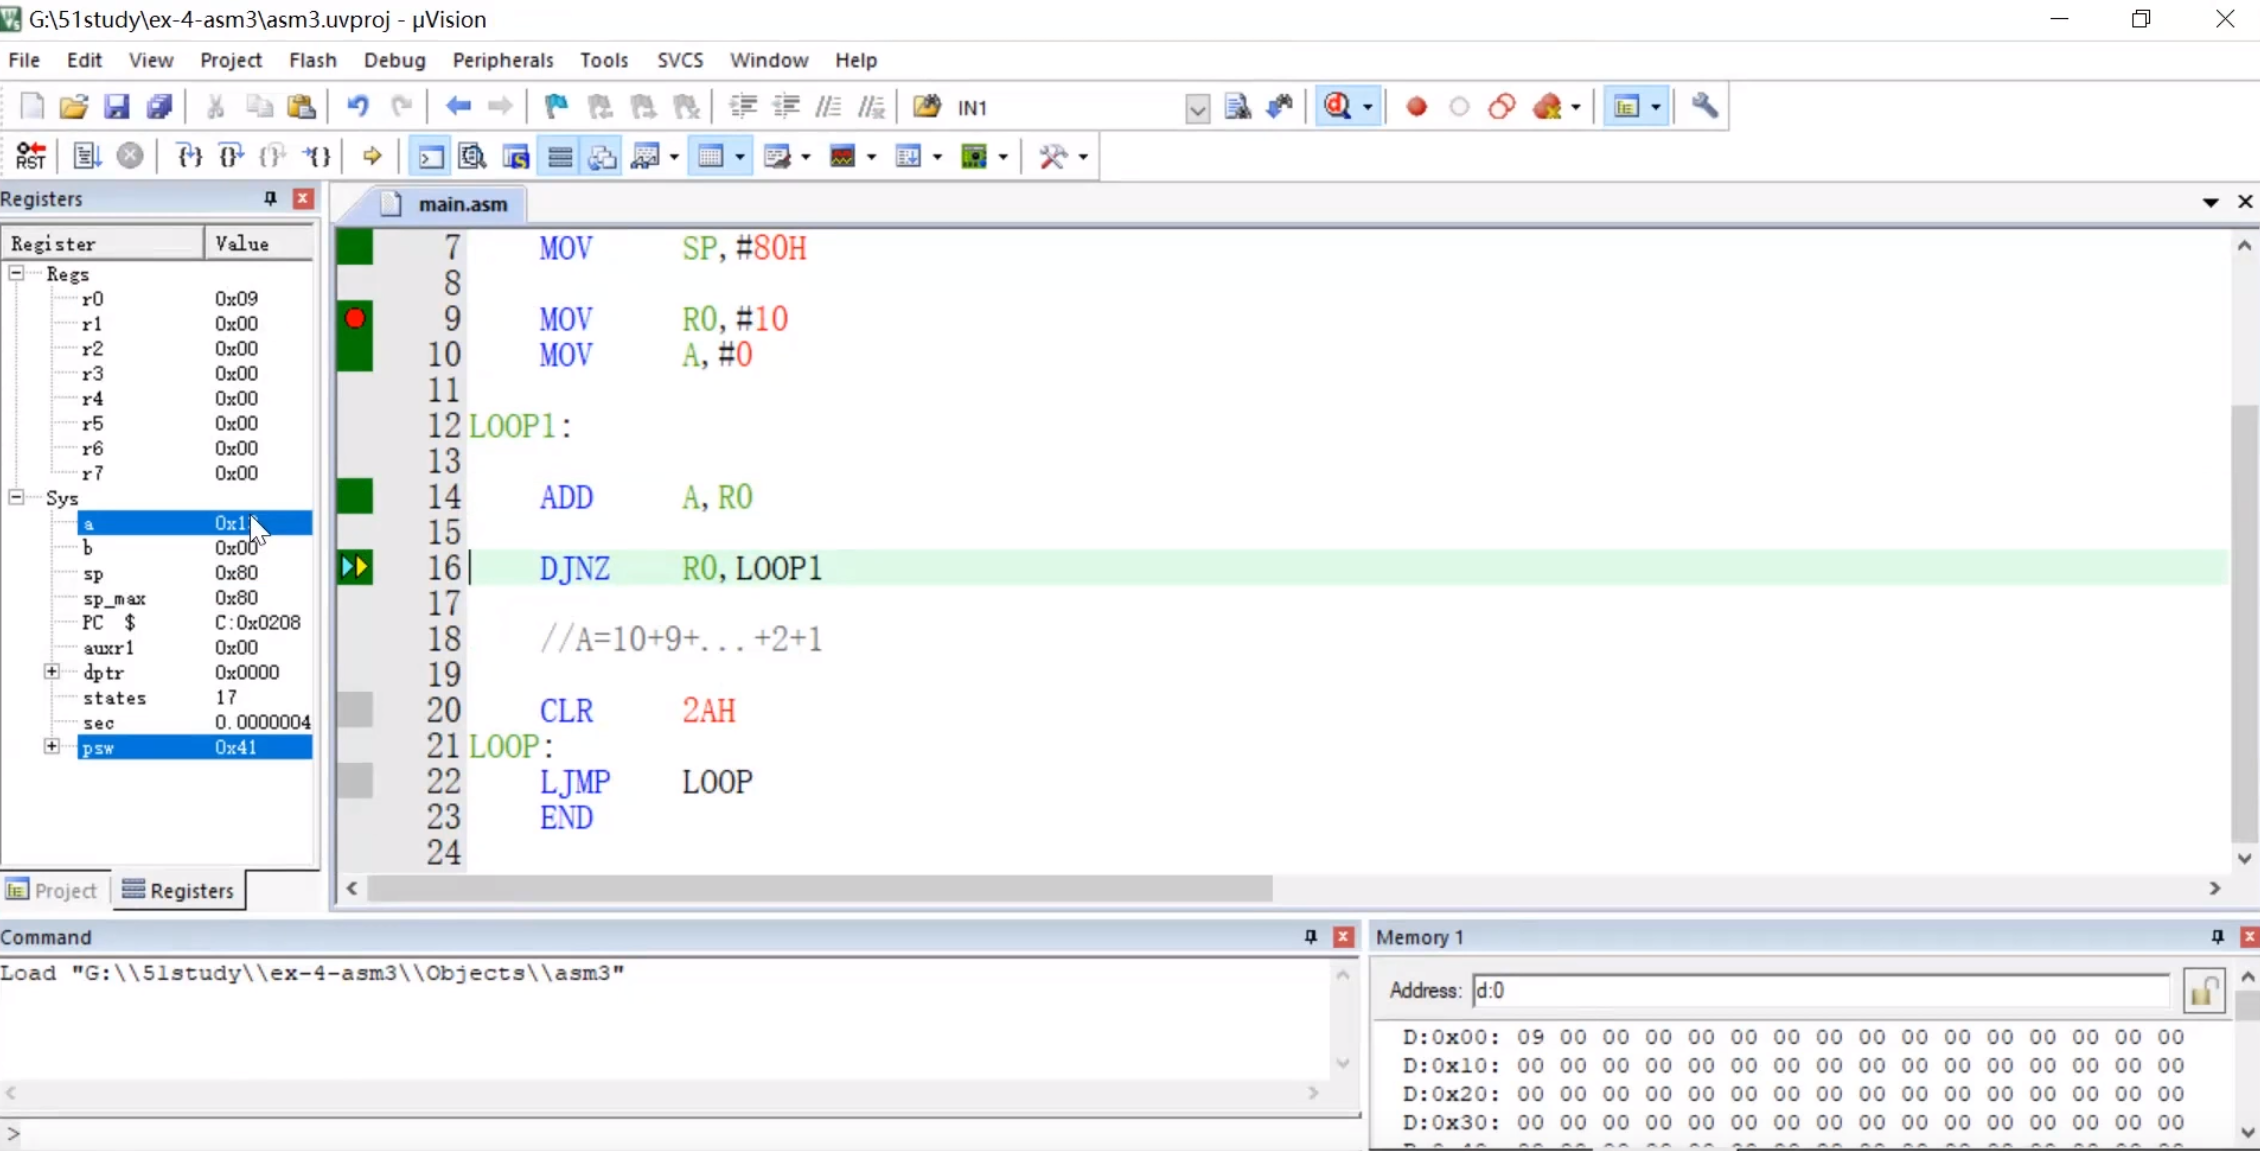Toggle the Registers window display
Viewport: 2260px width, 1151px height.
[560, 156]
